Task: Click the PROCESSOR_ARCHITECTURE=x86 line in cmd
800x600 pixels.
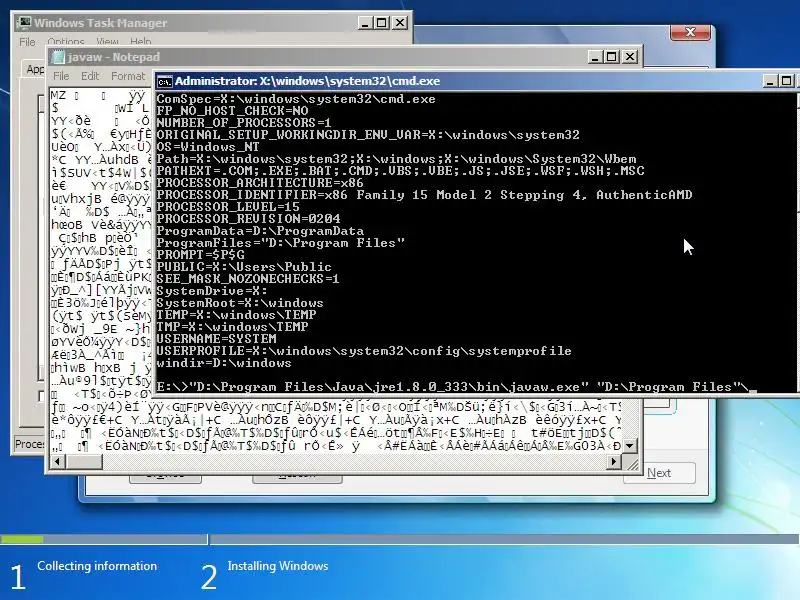Action: point(260,183)
